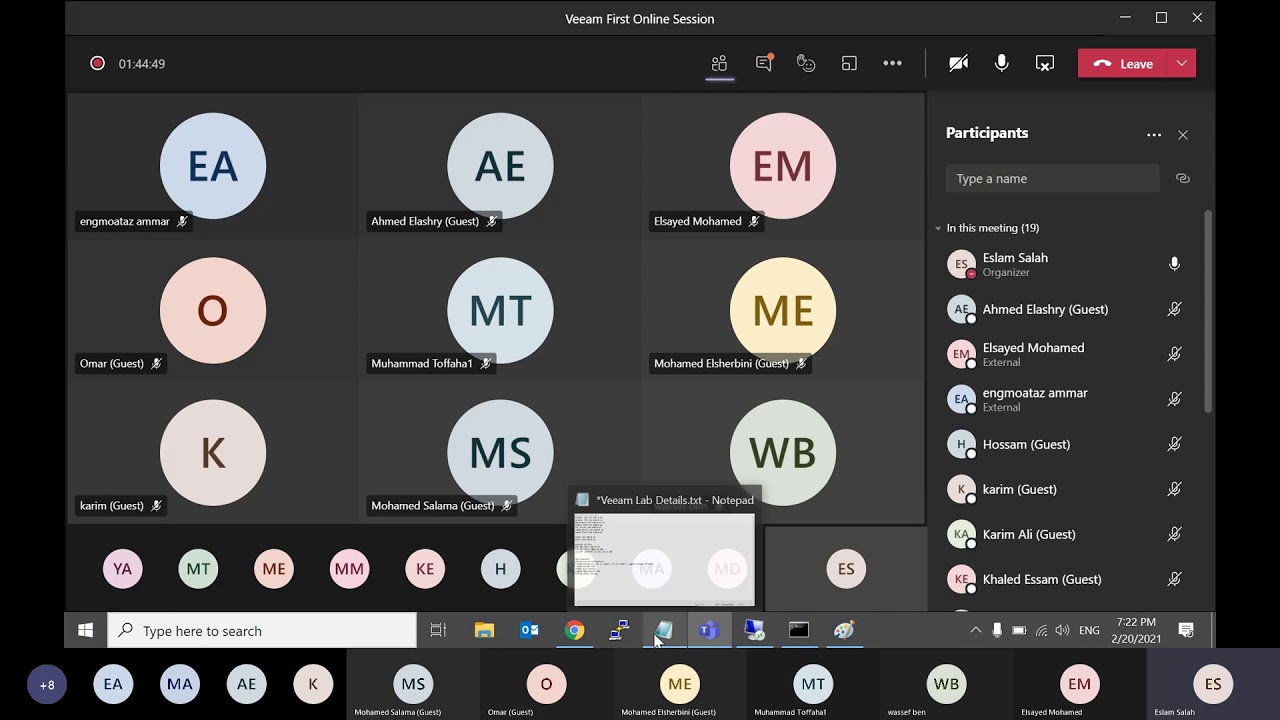Open Outlook from the taskbar
Image resolution: width=1280 pixels, height=720 pixels.
point(529,630)
